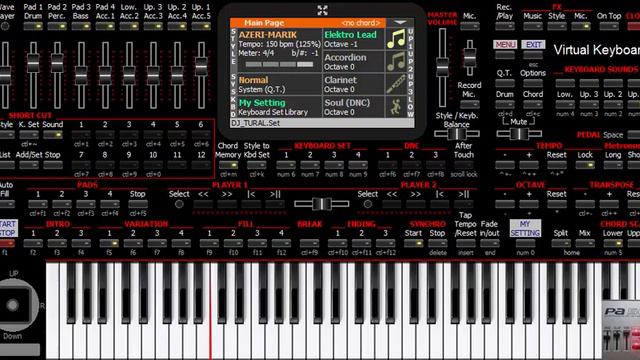Viewport: 640px width, 360px height.
Task: Click Keyboard Set button 4
Action: click(358, 165)
